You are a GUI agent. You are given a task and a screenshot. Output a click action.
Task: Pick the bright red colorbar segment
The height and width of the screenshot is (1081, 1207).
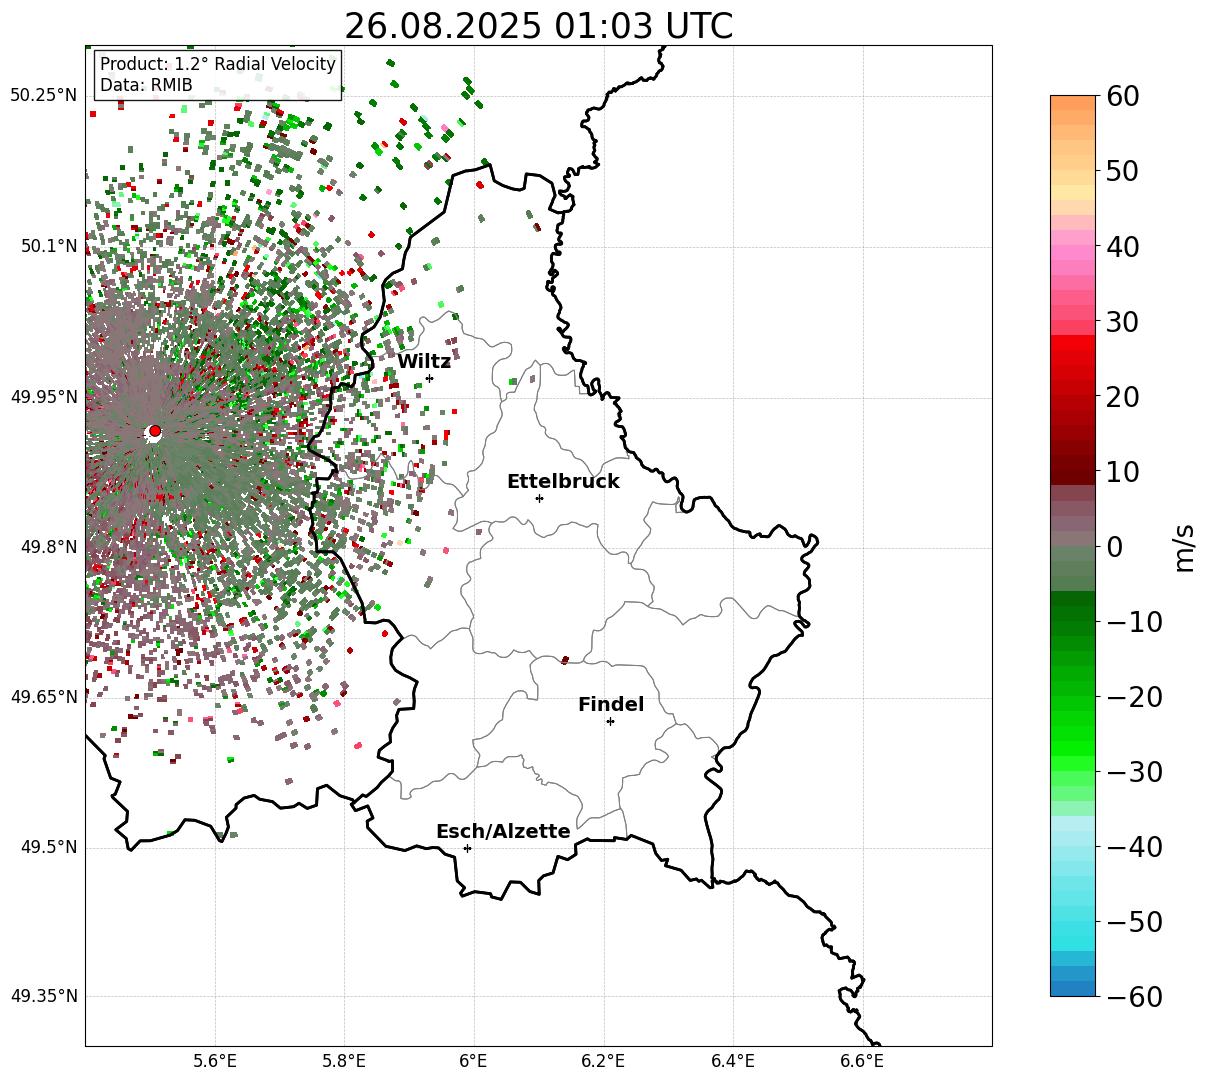tap(1073, 342)
